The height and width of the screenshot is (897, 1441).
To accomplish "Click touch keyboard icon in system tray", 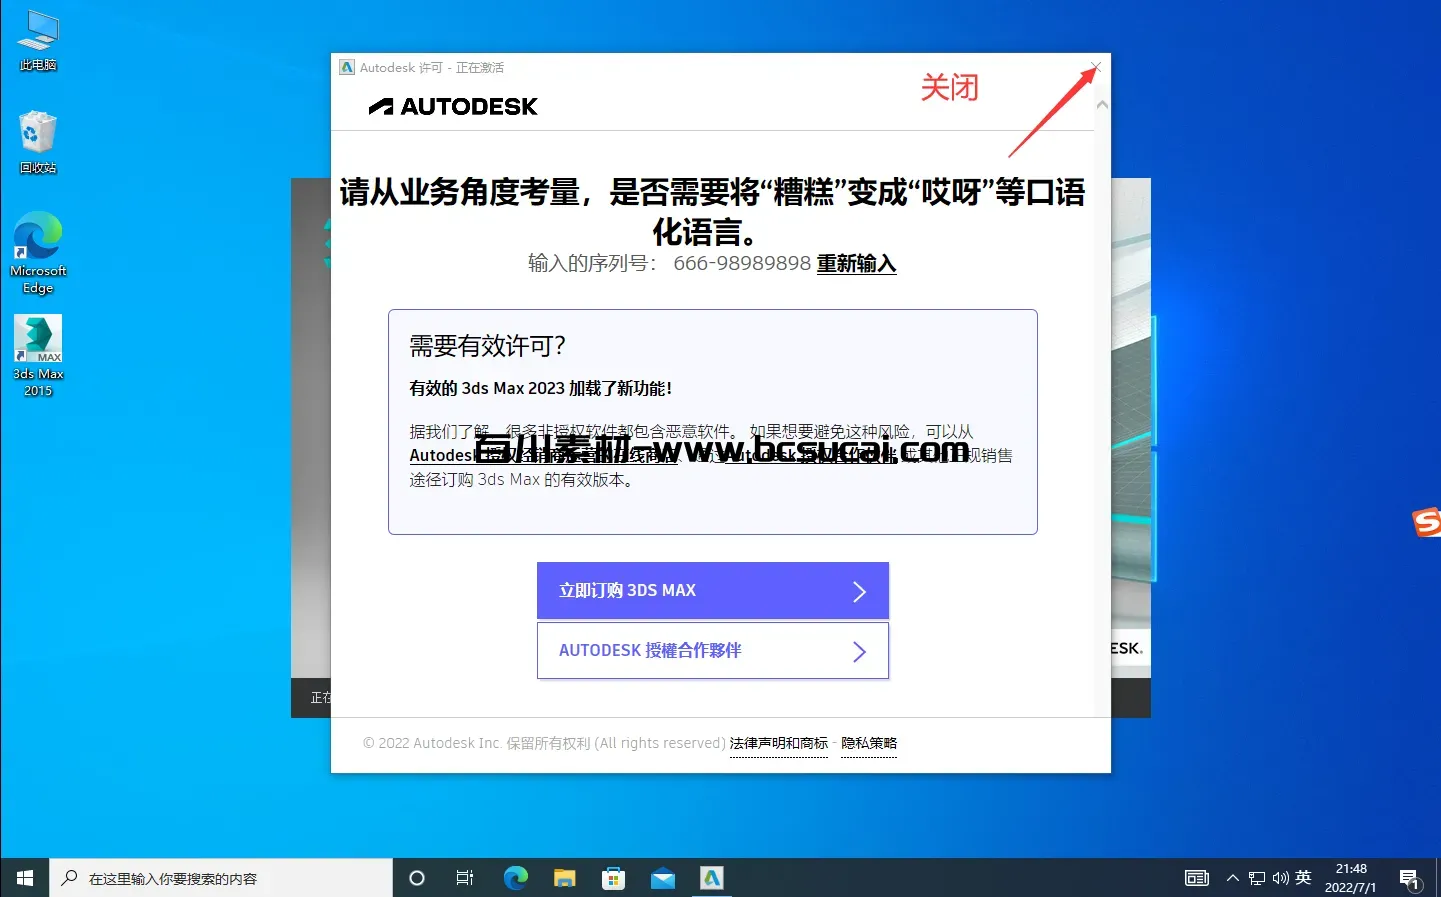I will tap(1197, 878).
